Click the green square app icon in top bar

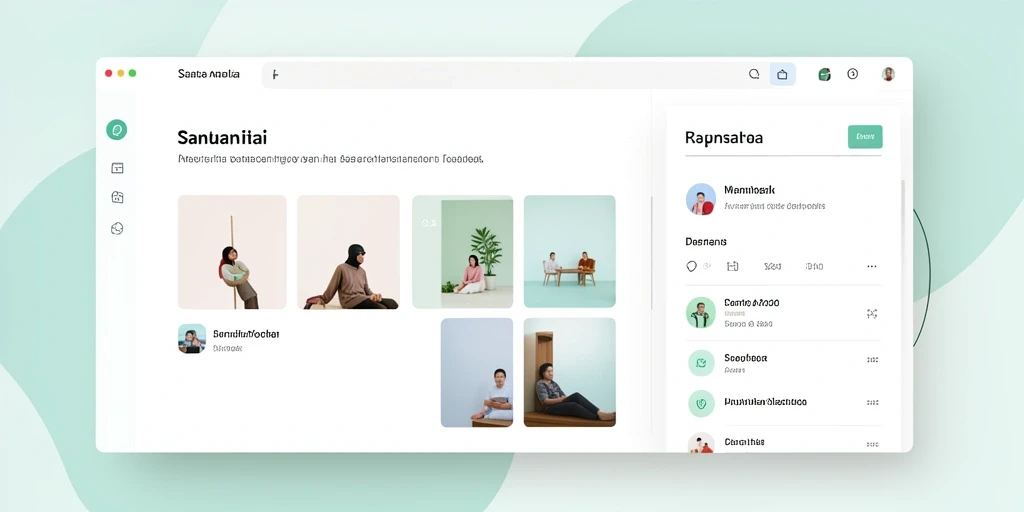824,74
